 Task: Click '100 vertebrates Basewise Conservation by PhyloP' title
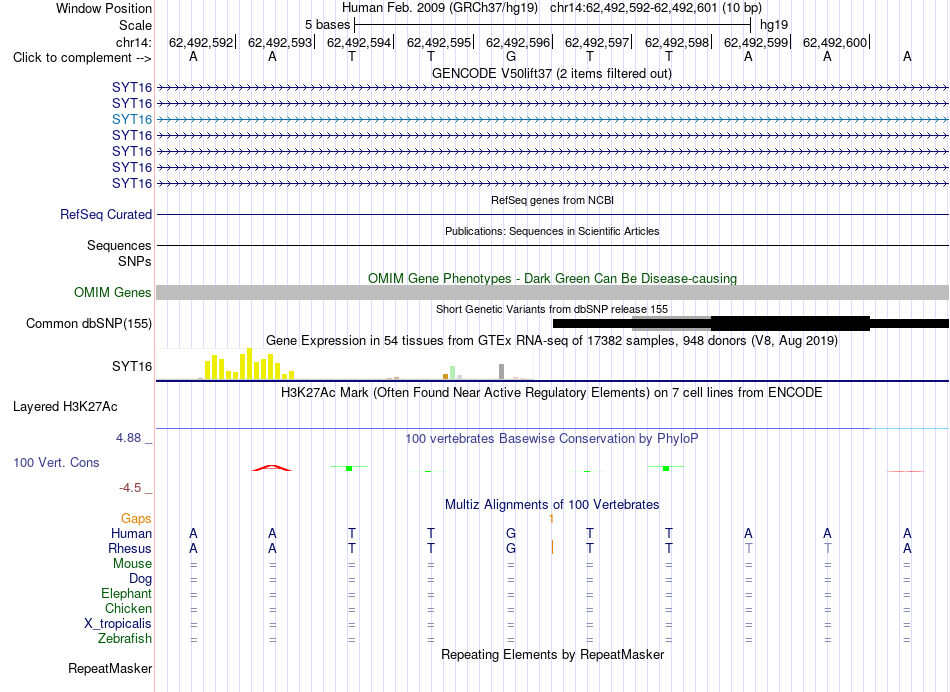tap(552, 438)
